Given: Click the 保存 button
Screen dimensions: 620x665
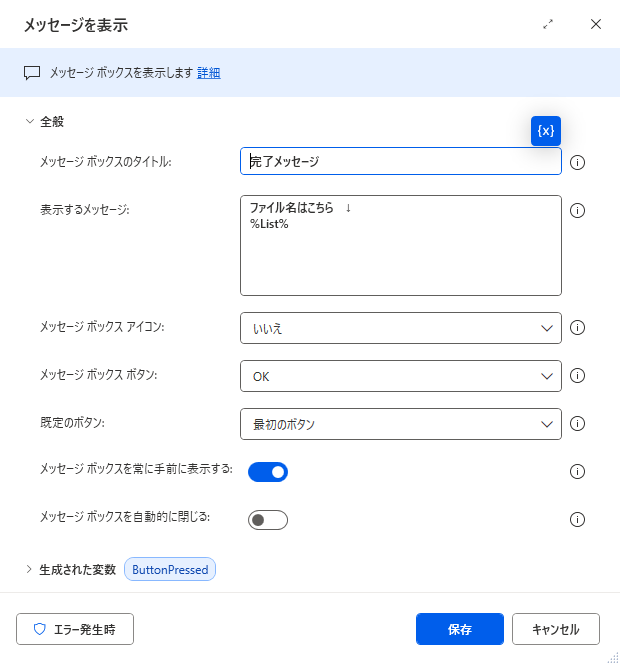Looking at the screenshot, I should click(x=460, y=629).
